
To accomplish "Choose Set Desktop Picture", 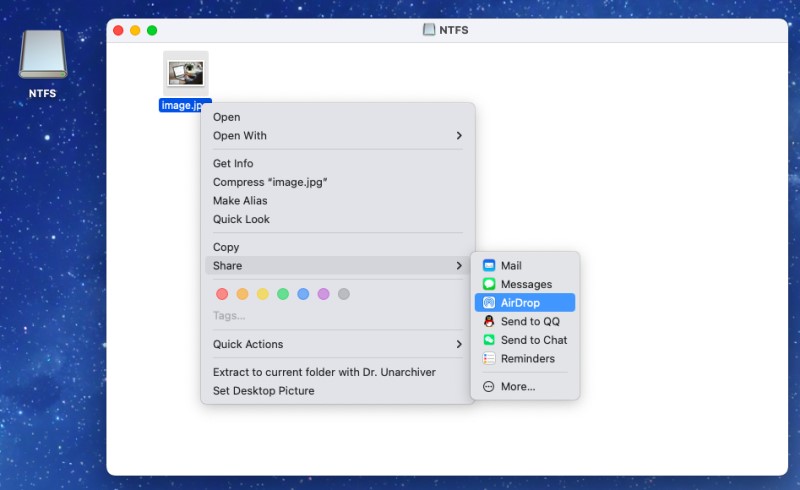I will (x=338, y=390).
